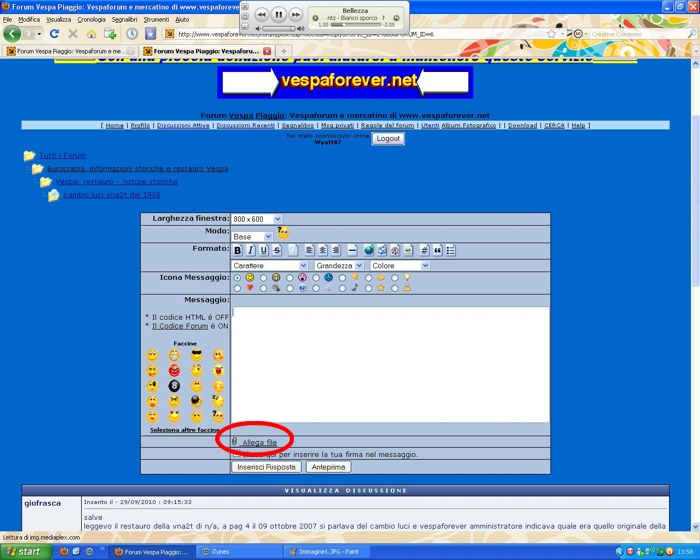Align message text to the right
This screenshot has height=560, width=700.
(336, 251)
